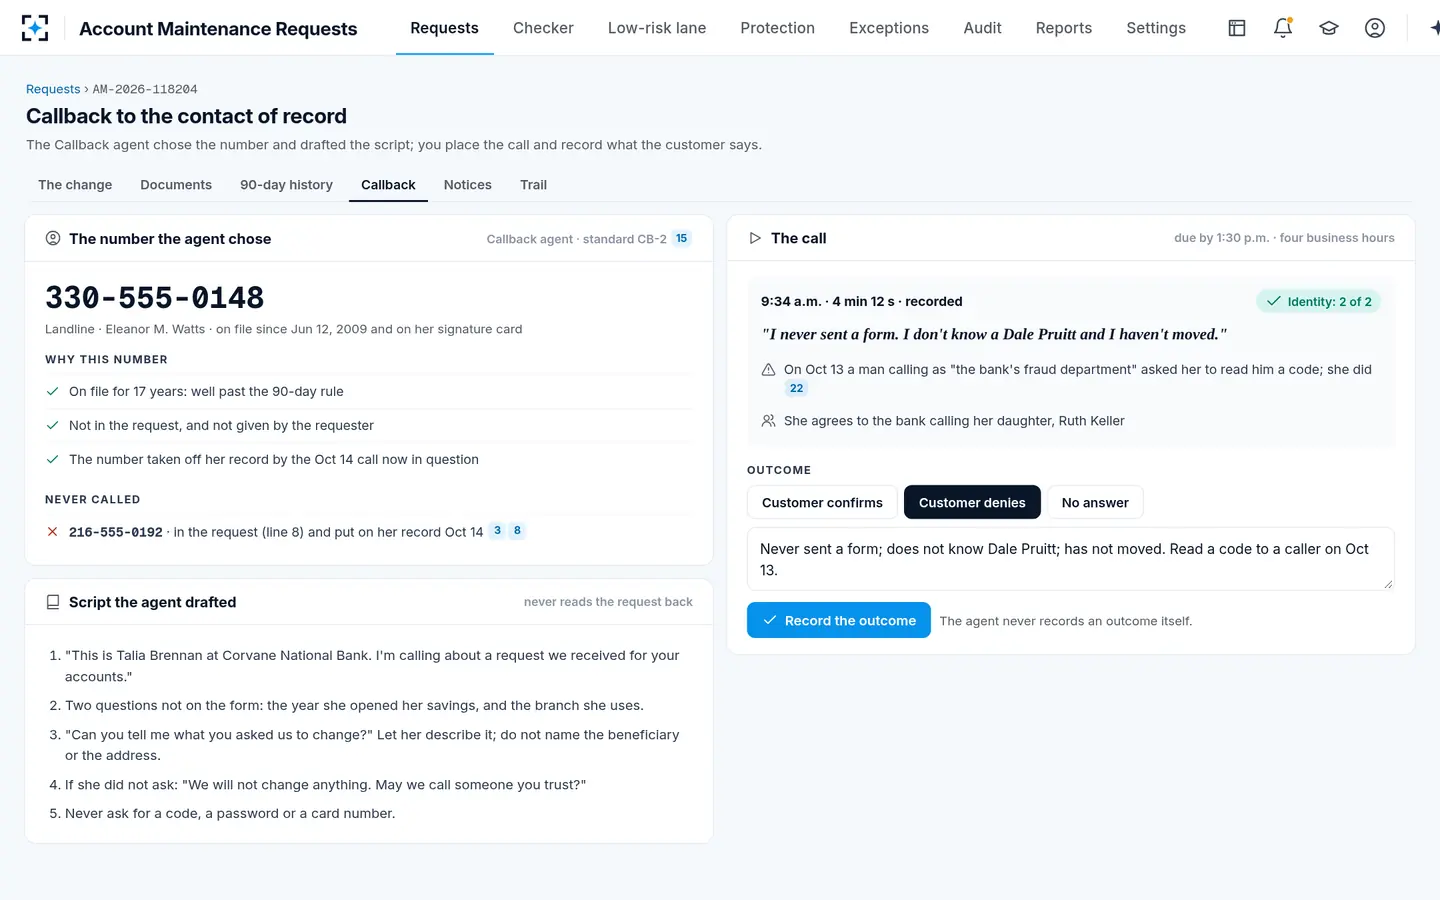
Task: Click the graduation cap icon in the header
Action: 1329,28
